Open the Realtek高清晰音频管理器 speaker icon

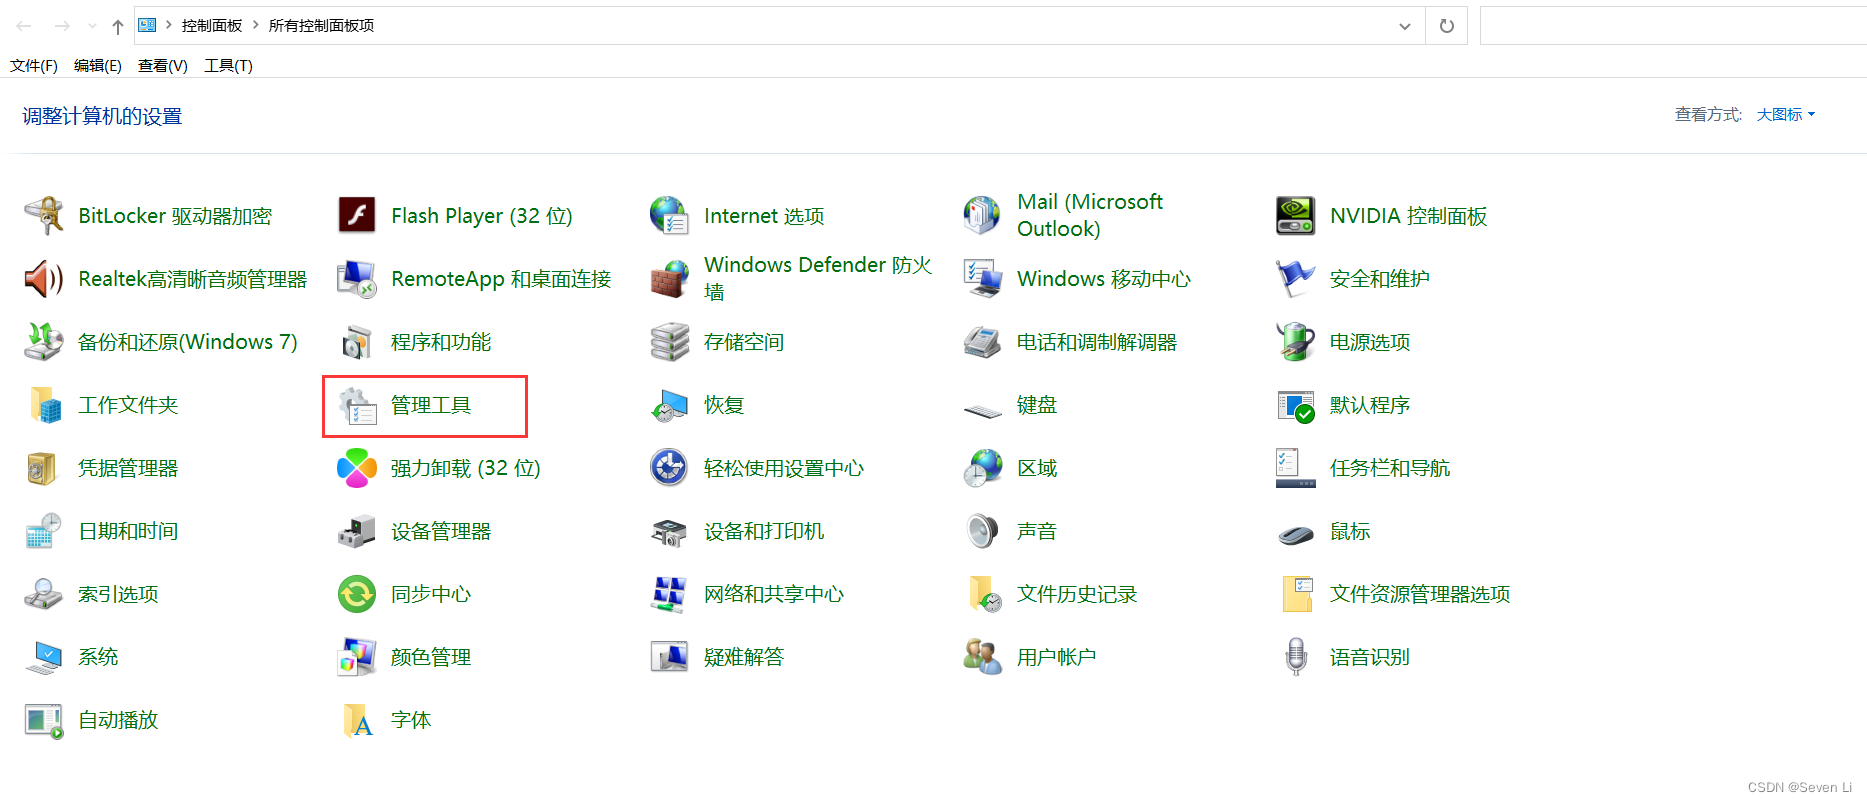(44, 278)
